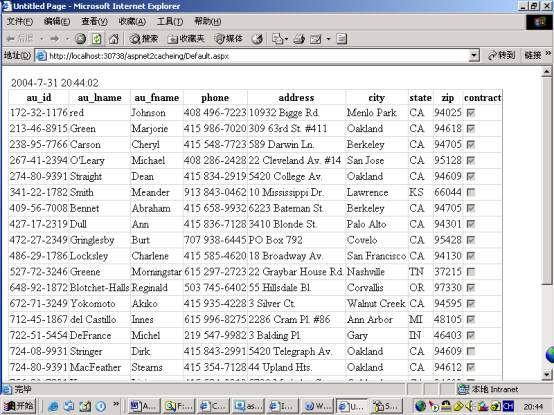Click the History toolbar icon
This screenshot has height=415, width=554.
point(258,38)
